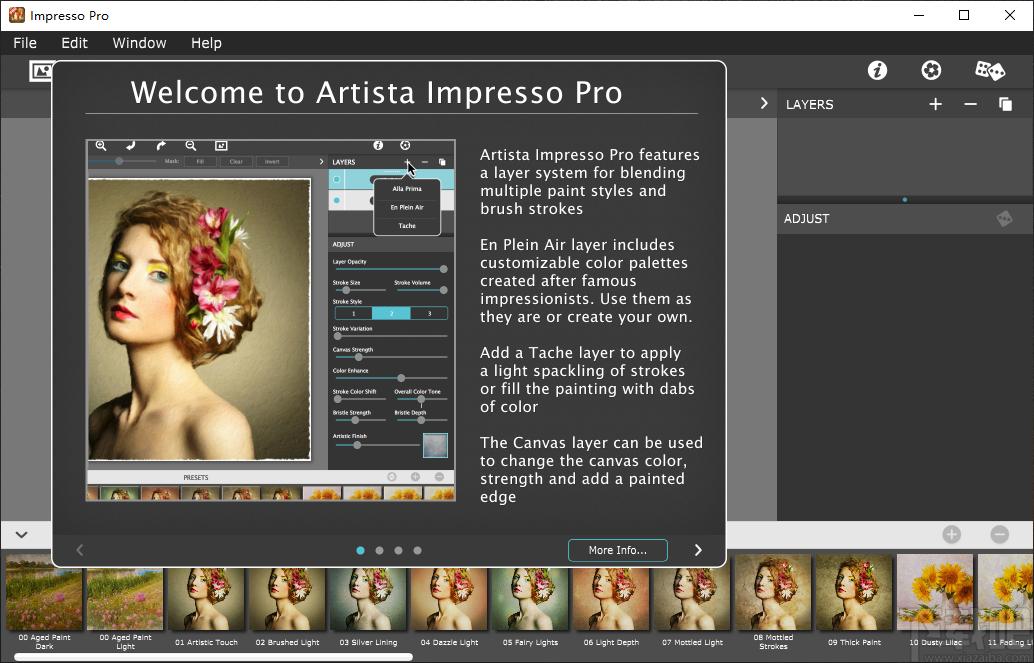Open the File menu
Viewport: 1034px width, 663px height.
25,43
